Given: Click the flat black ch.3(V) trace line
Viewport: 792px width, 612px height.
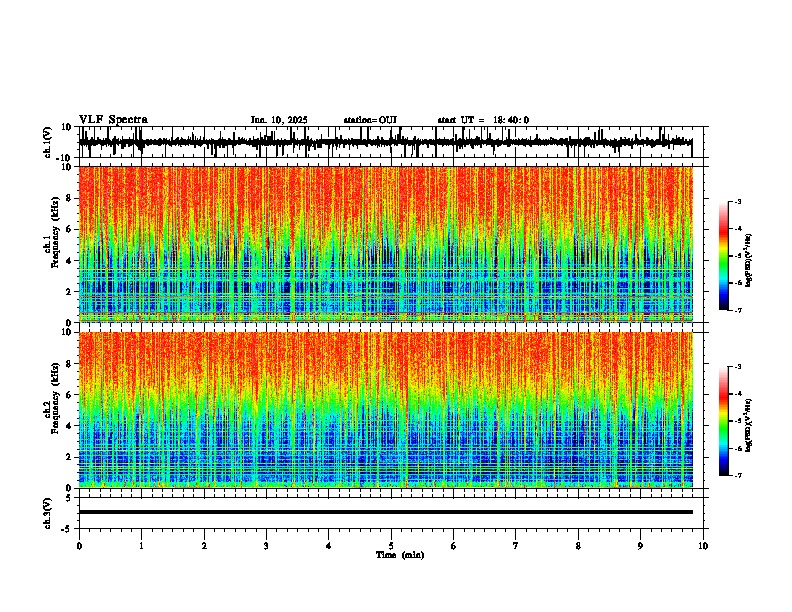Looking at the screenshot, I should tap(386, 512).
